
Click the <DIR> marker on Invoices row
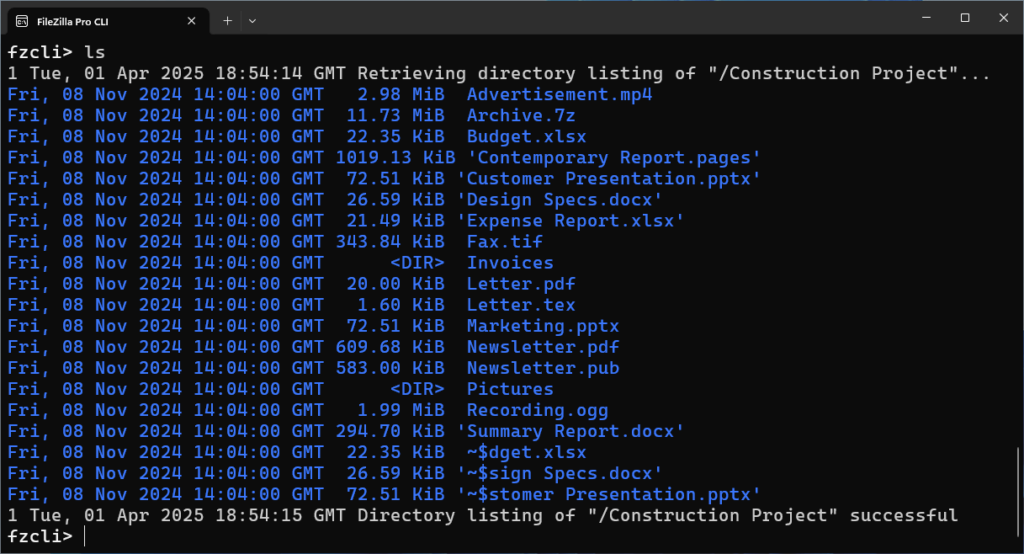(x=417, y=263)
